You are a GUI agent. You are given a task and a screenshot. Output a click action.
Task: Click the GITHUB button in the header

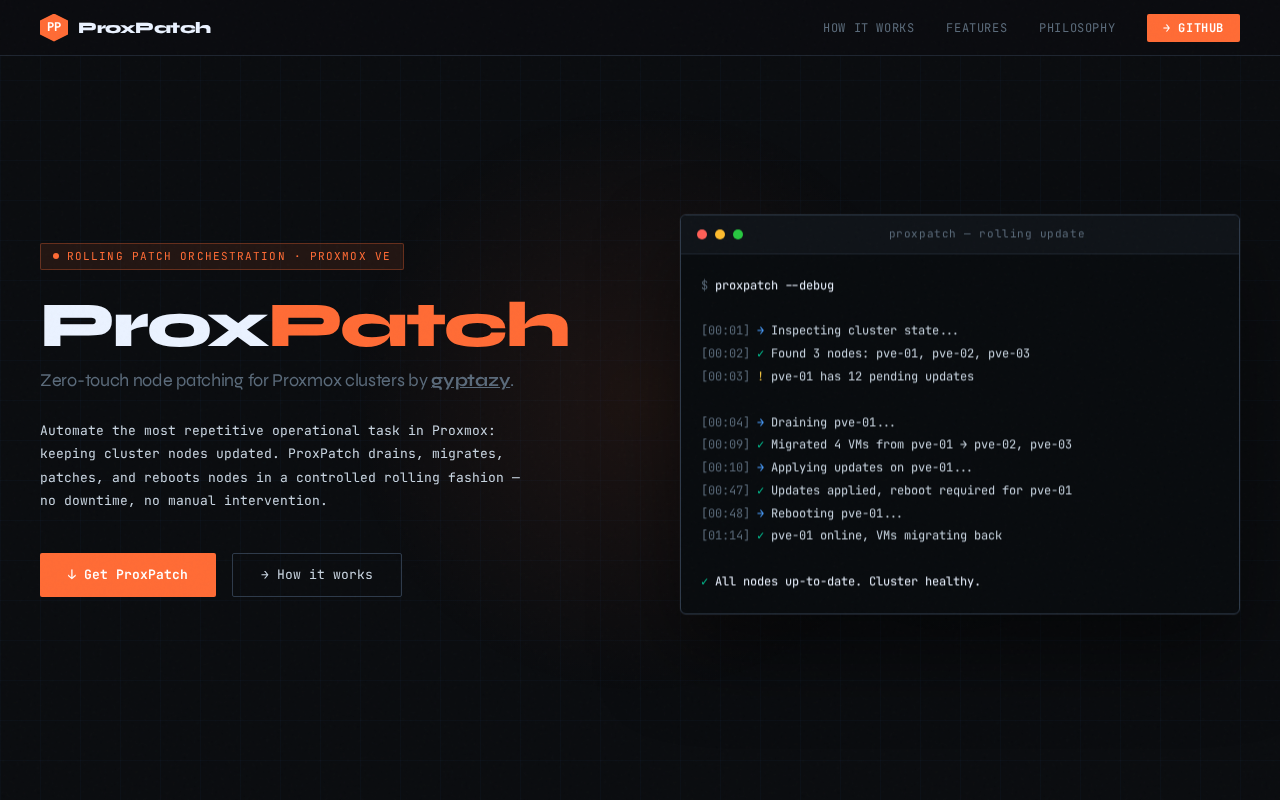pos(1193,28)
